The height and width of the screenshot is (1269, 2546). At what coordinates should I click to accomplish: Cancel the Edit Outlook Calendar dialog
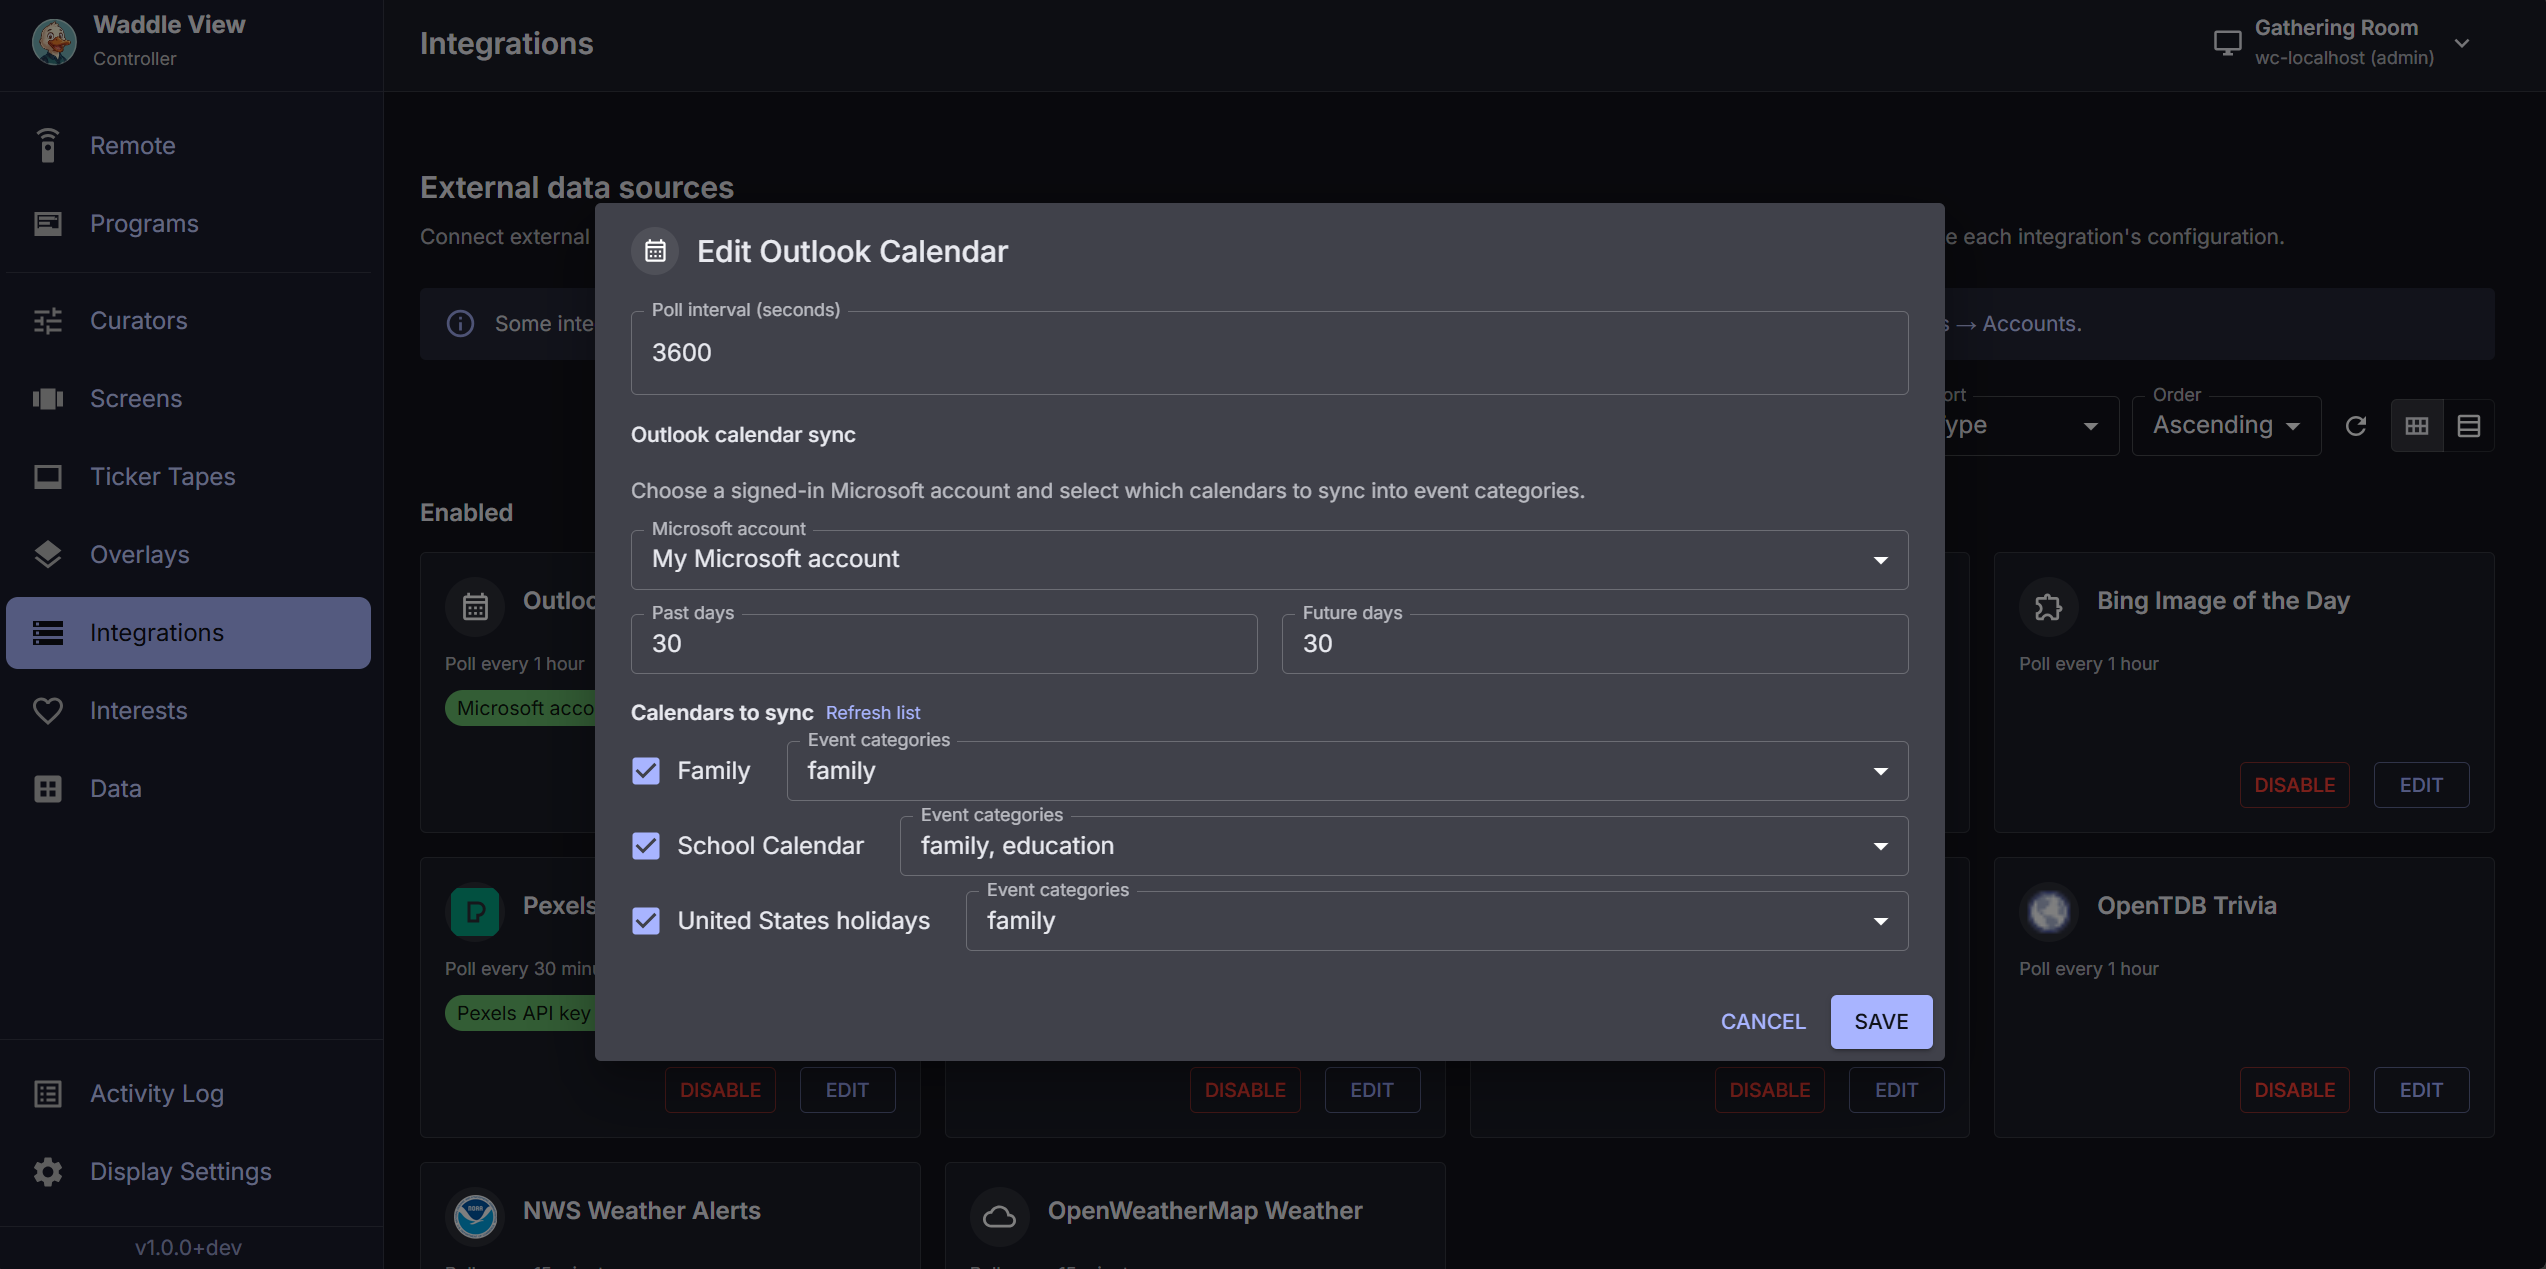[x=1763, y=1022]
